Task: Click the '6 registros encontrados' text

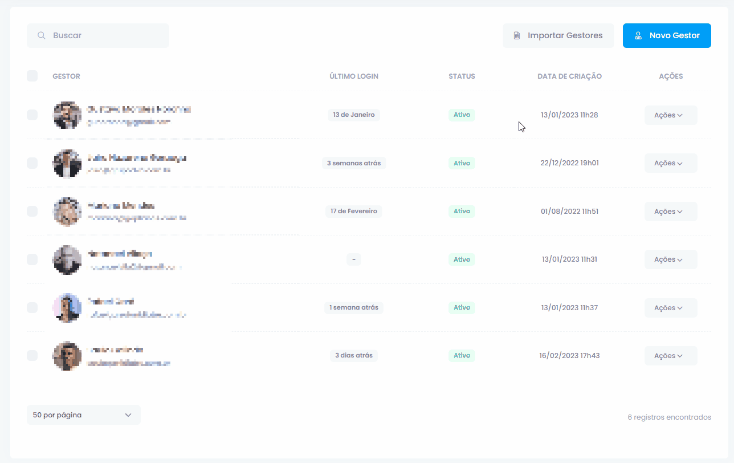Action: 669,417
